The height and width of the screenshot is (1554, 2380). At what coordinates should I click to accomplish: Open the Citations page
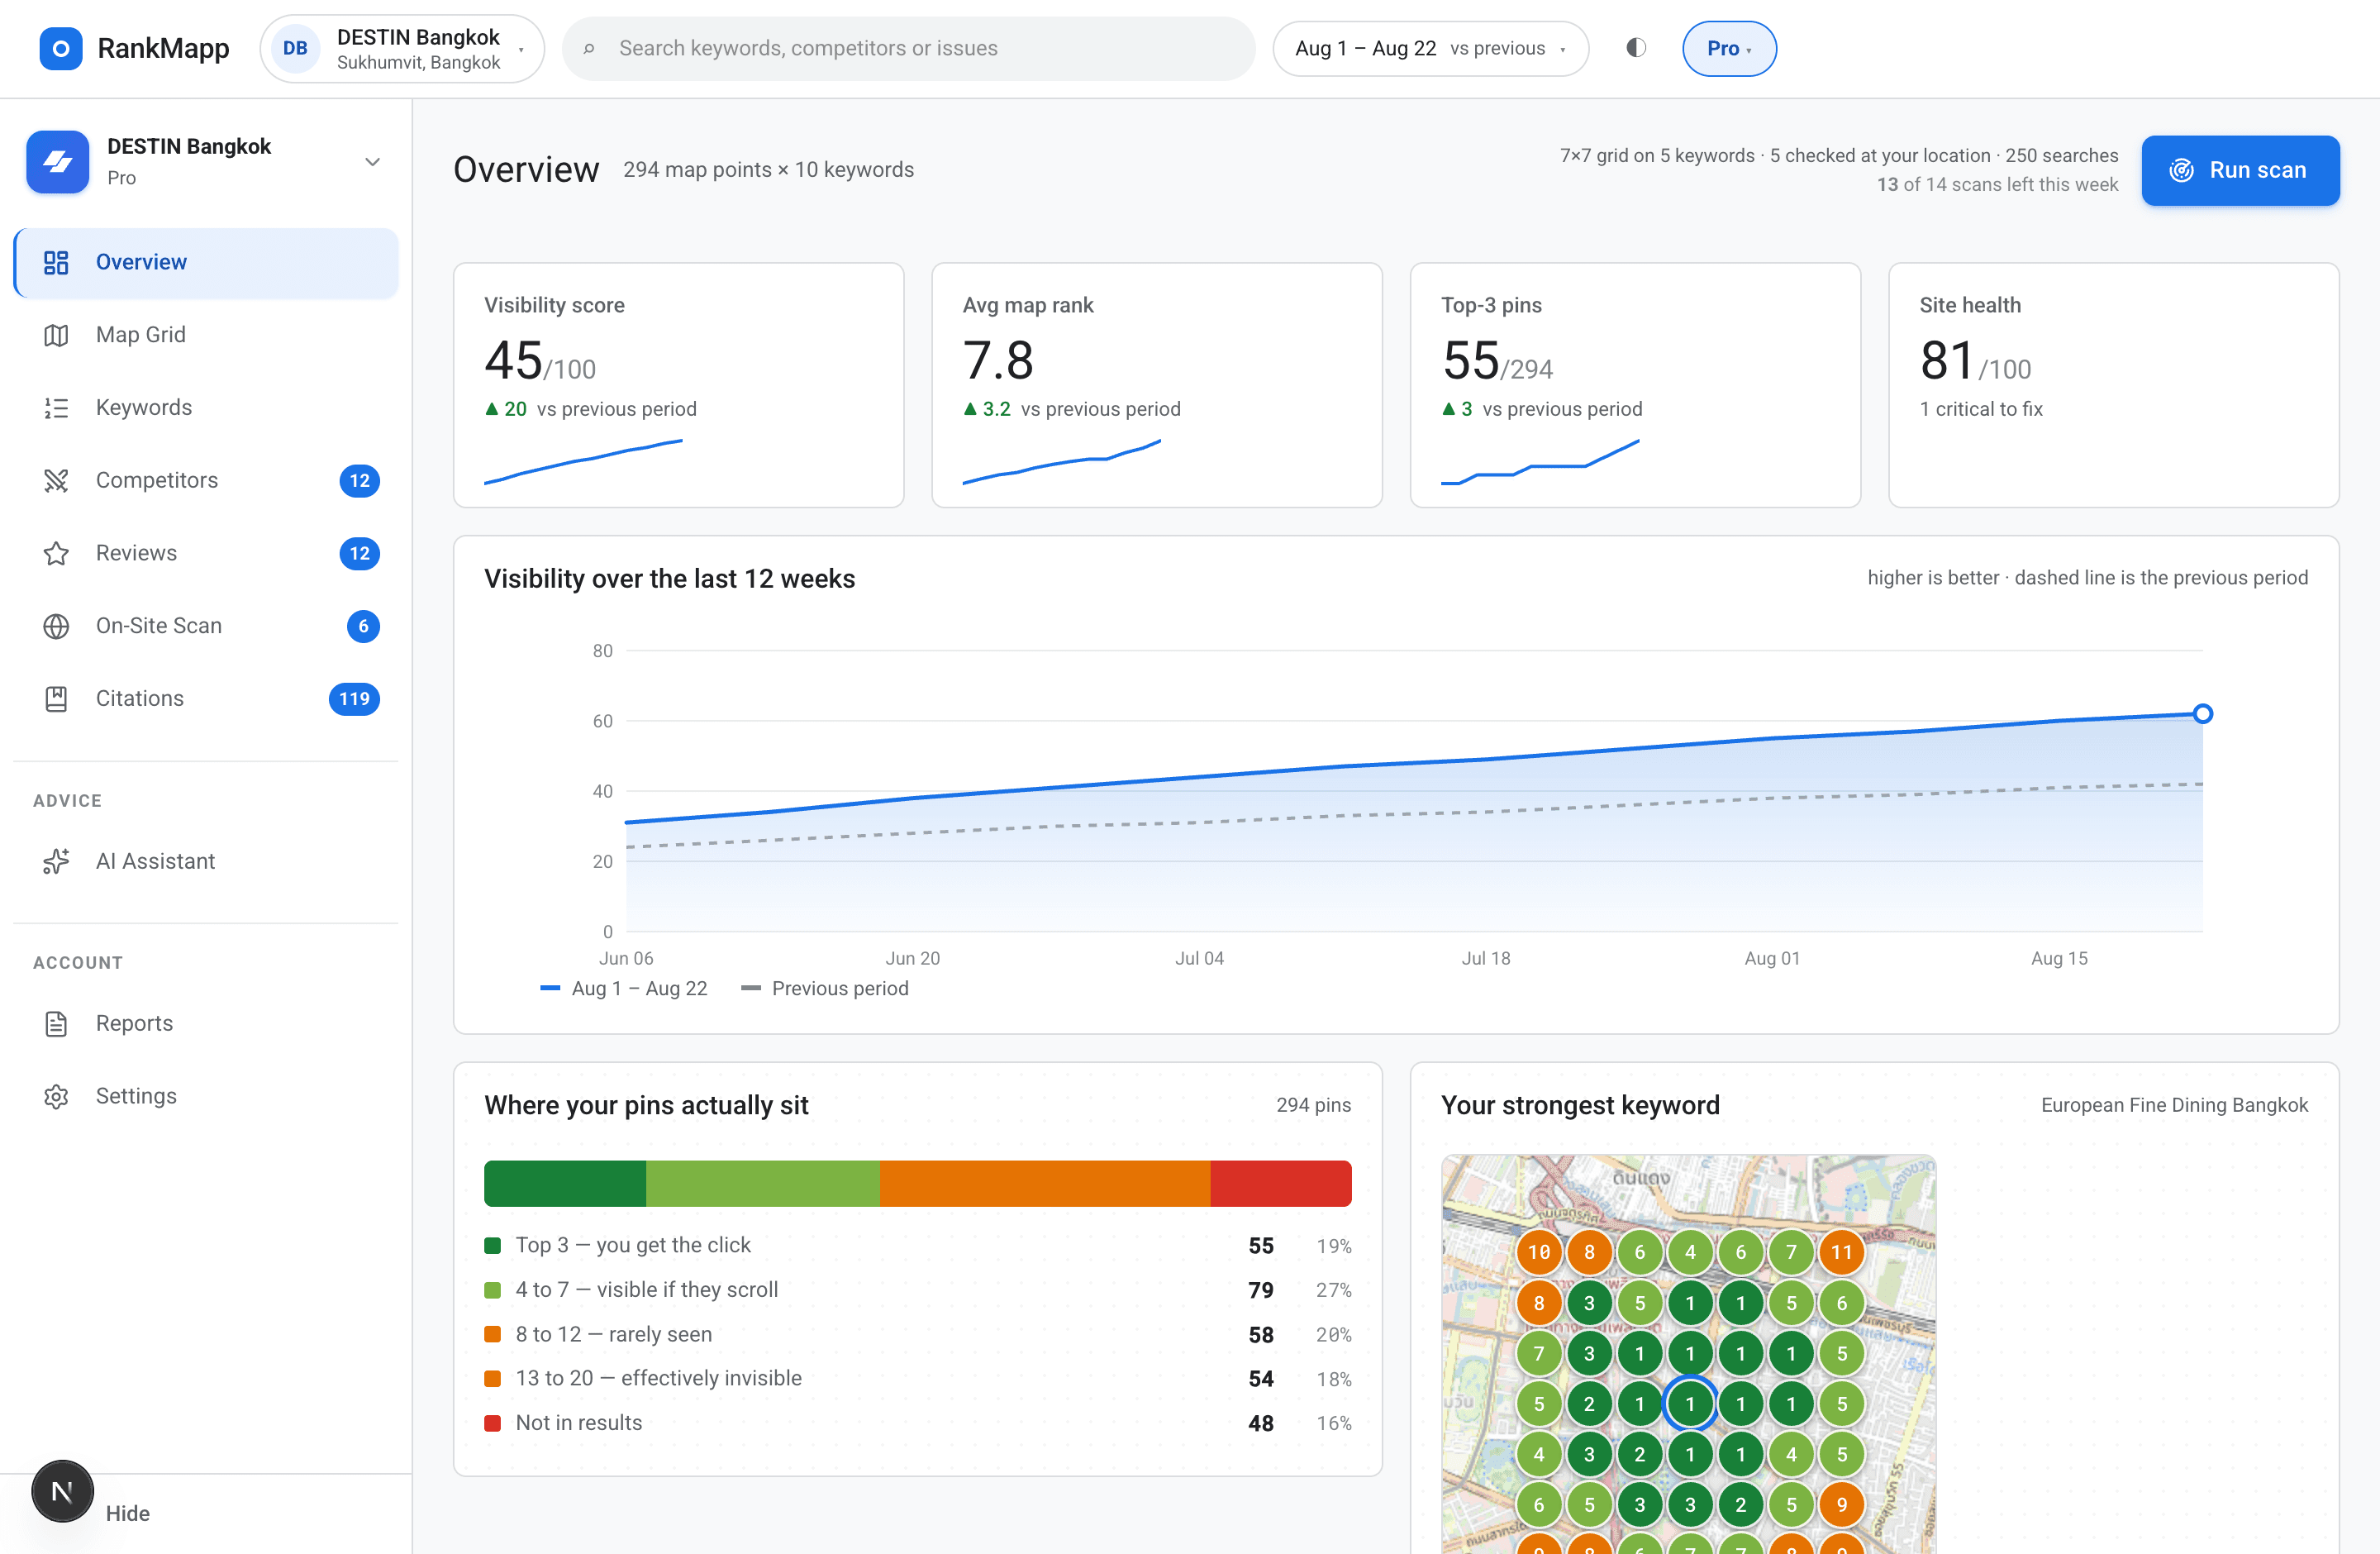coord(206,699)
